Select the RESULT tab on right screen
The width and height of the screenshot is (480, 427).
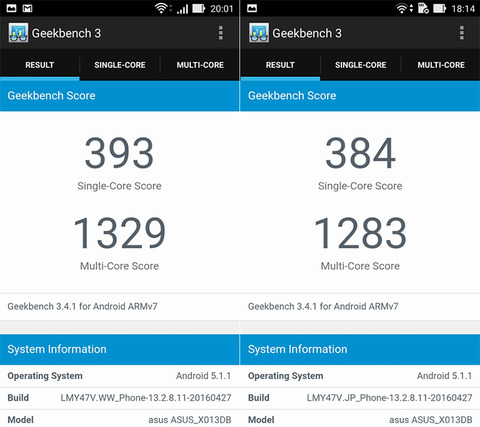(x=280, y=65)
